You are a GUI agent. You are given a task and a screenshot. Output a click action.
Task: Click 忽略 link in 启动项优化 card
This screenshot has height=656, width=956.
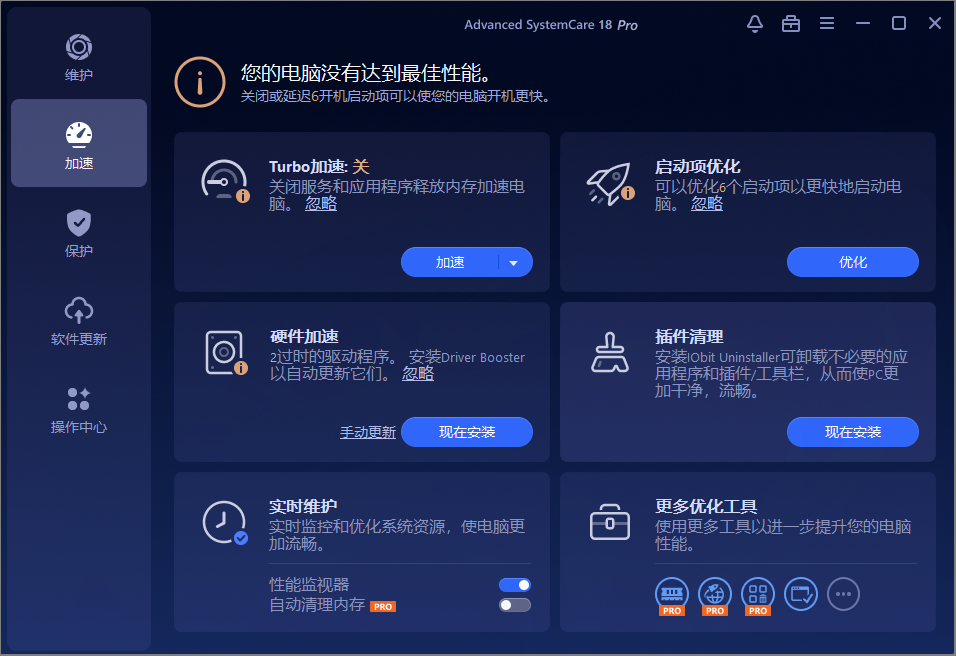tap(707, 204)
